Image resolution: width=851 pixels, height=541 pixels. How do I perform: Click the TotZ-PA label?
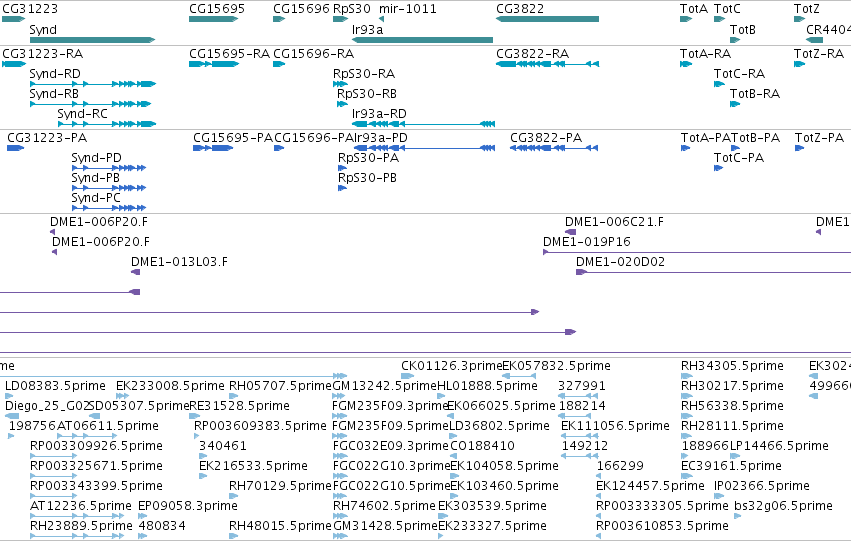pyautogui.click(x=819, y=138)
